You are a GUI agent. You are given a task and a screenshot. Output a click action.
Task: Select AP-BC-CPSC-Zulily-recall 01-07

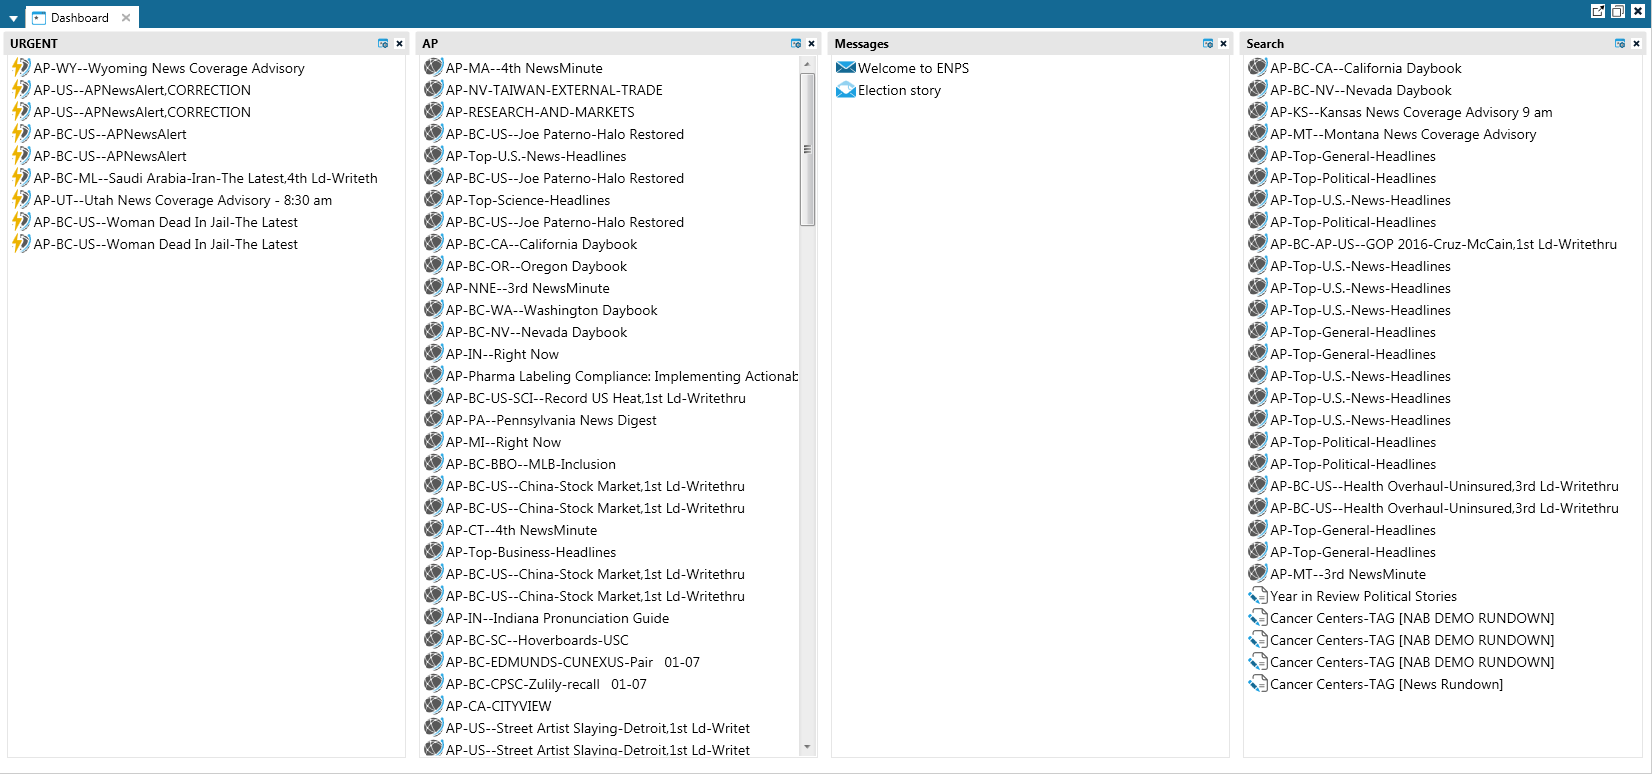point(546,684)
